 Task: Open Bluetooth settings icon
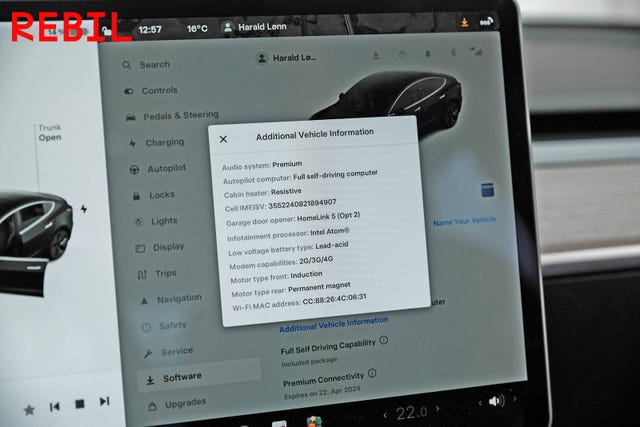(453, 52)
